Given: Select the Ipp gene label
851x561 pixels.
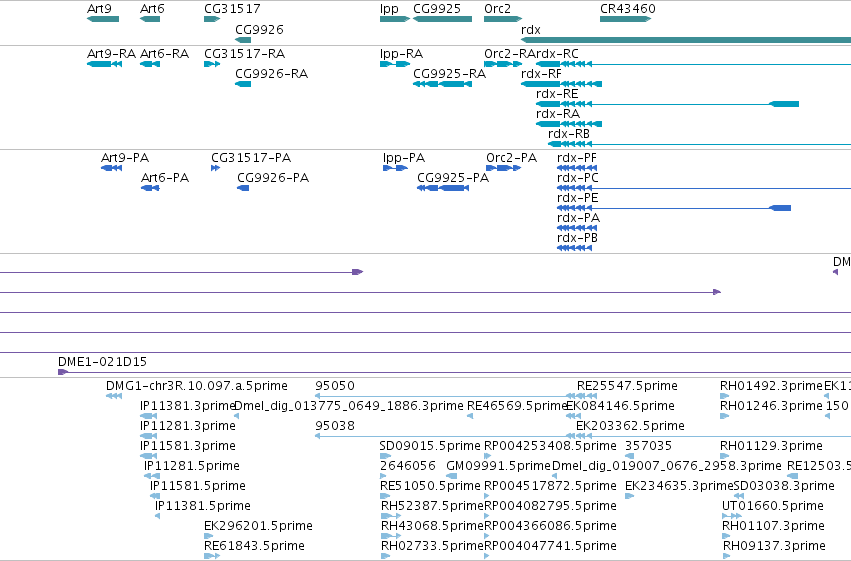Looking at the screenshot, I should pyautogui.click(x=389, y=9).
